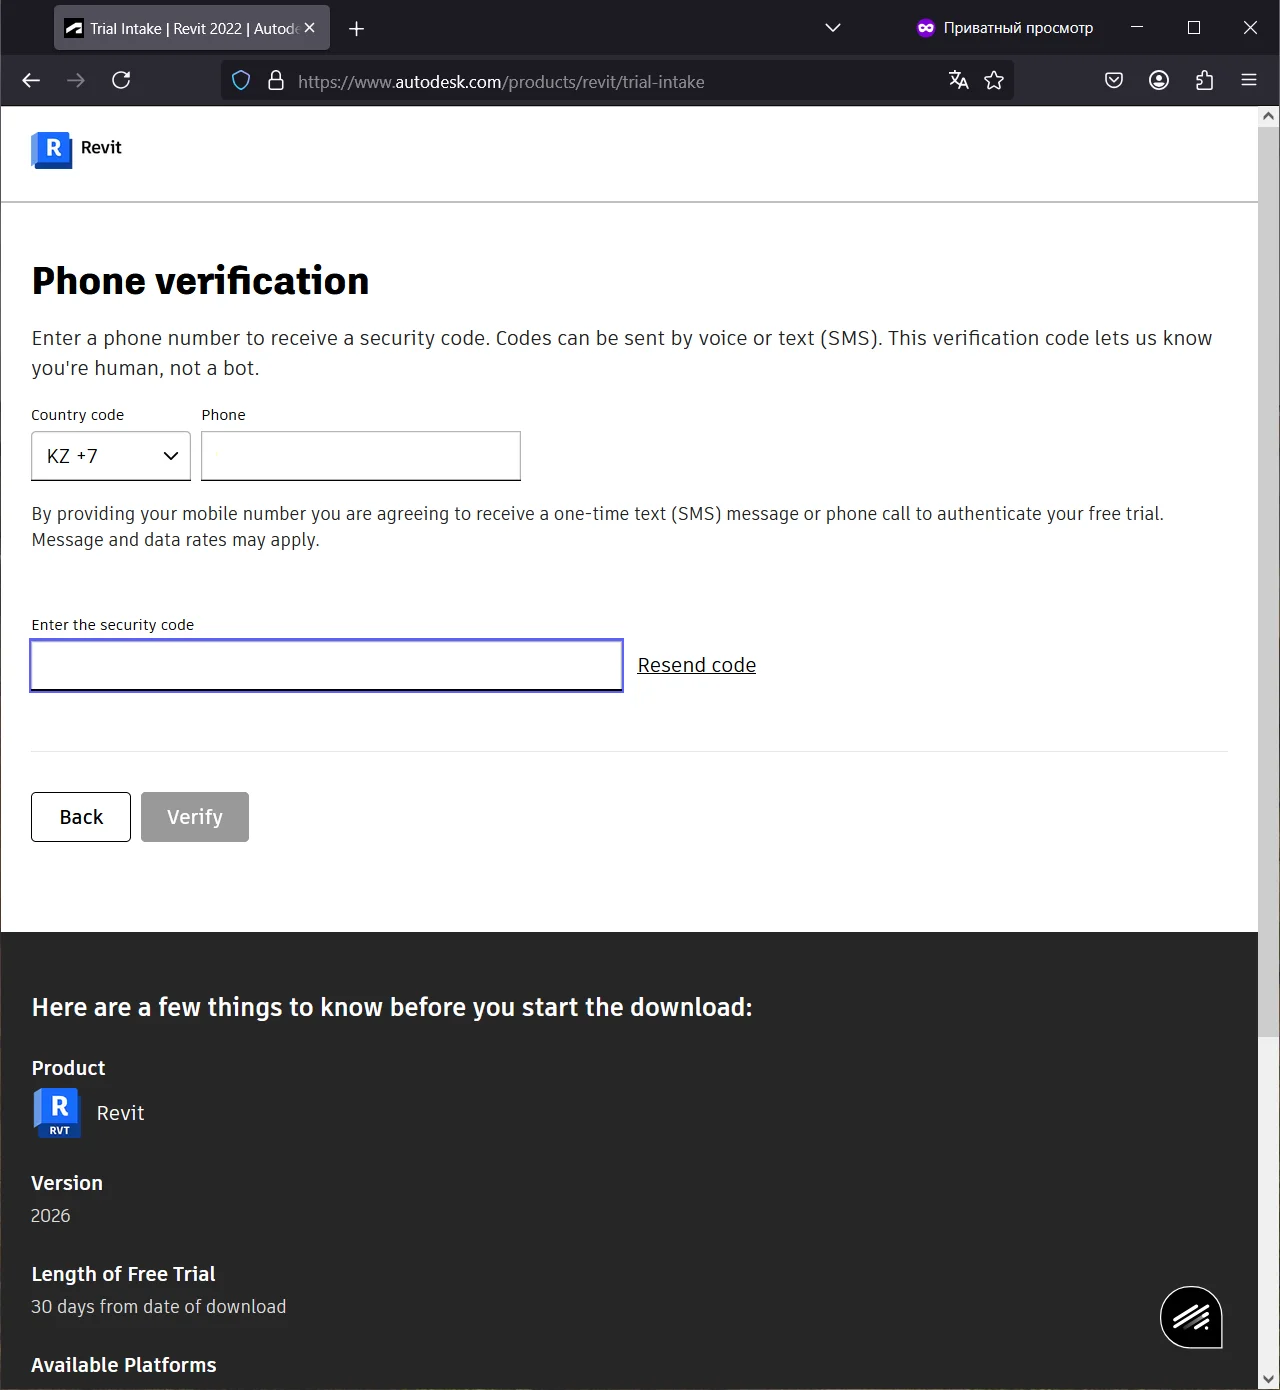Click the tracking protection shield icon
The width and height of the screenshot is (1280, 1390).
click(241, 81)
